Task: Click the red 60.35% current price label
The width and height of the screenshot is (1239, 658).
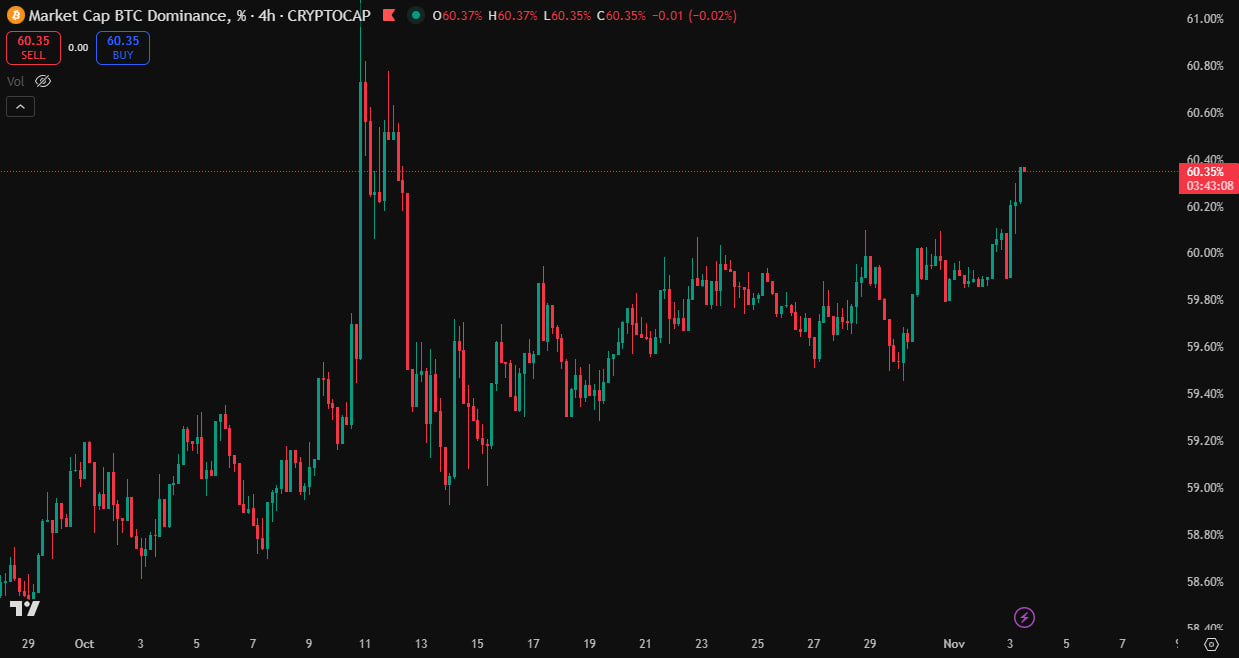Action: 1209,171
